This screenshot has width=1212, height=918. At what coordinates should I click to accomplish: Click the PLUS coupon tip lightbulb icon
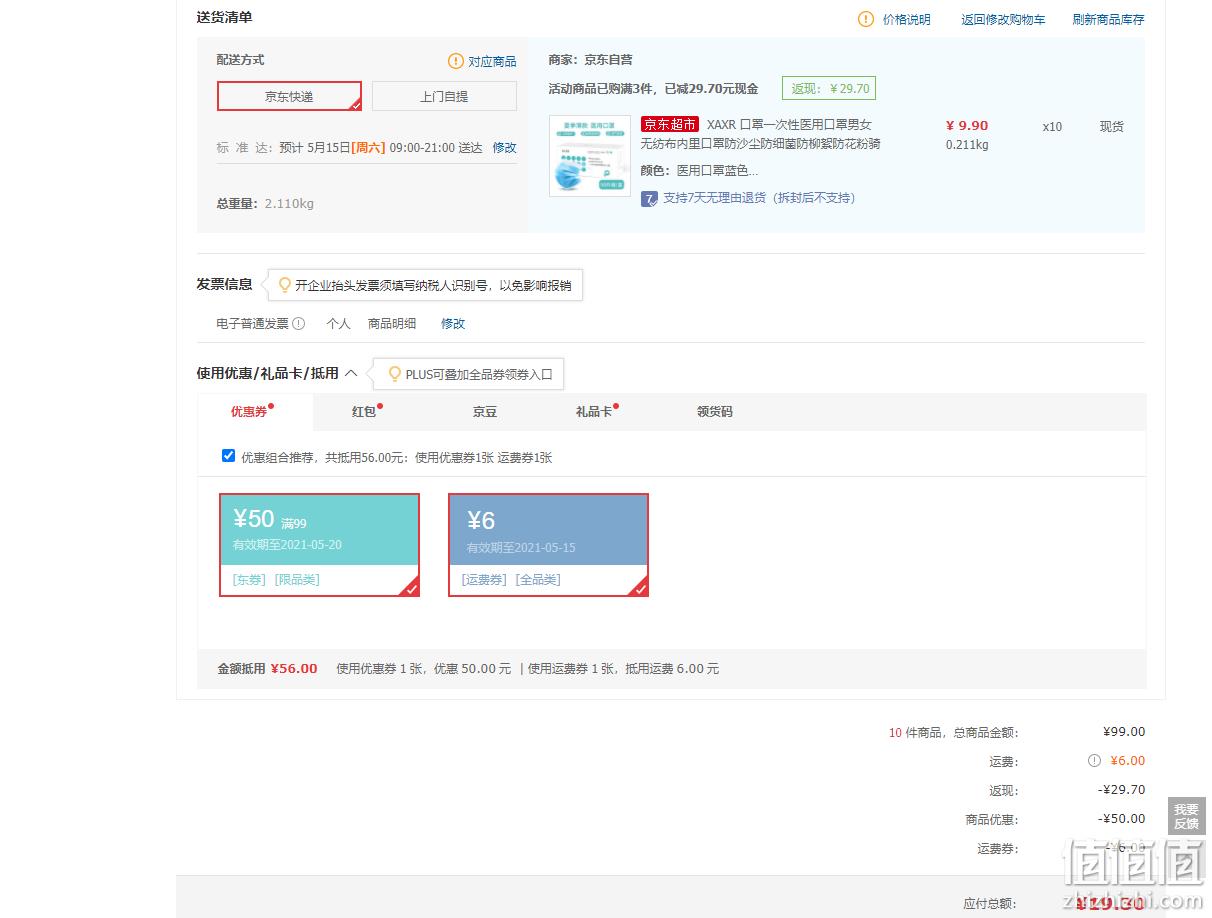pos(394,374)
